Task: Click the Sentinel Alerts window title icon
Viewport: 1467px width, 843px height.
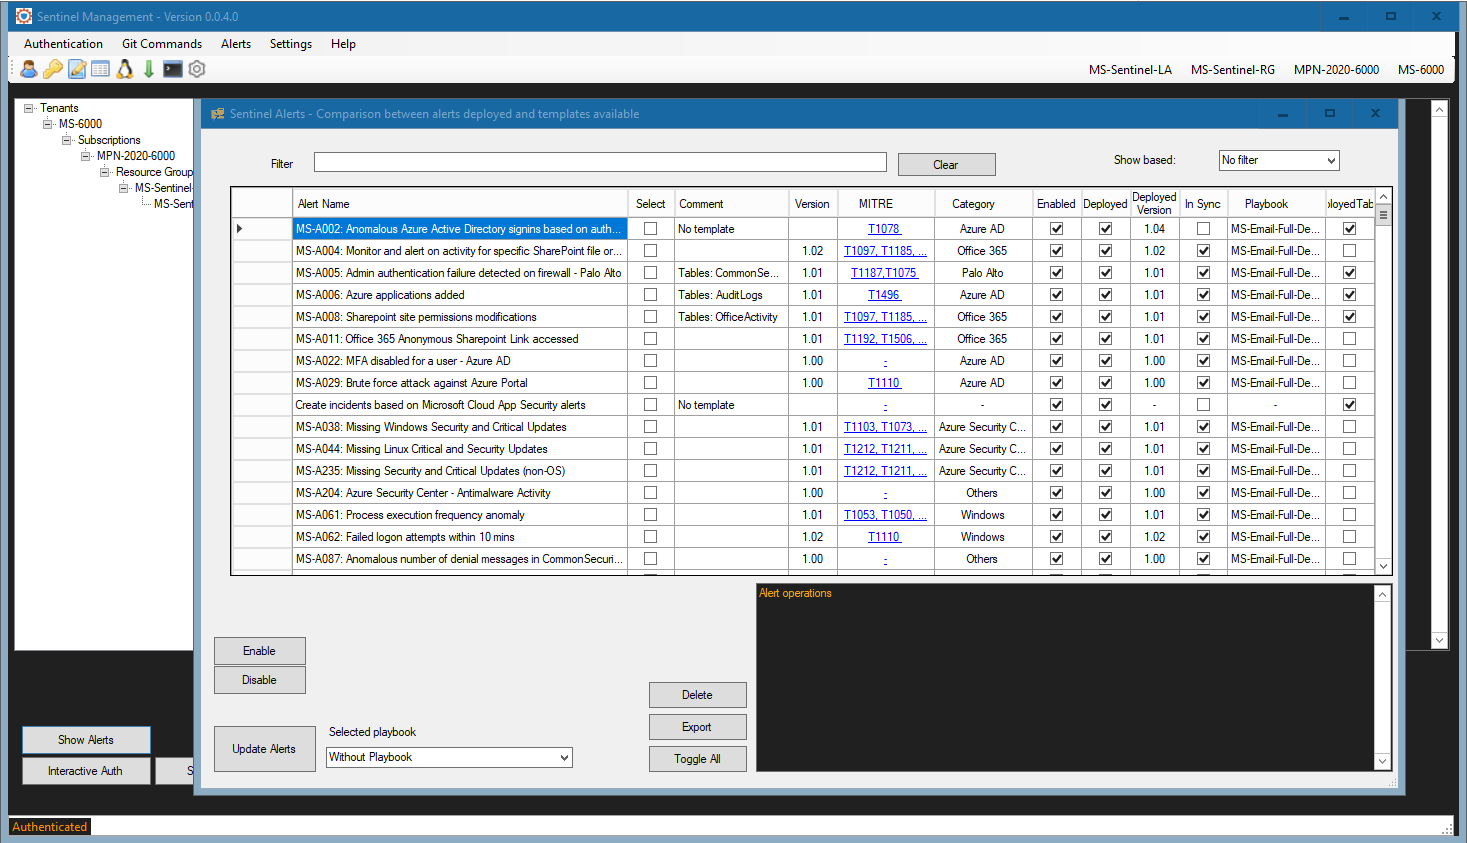Action: (x=217, y=114)
